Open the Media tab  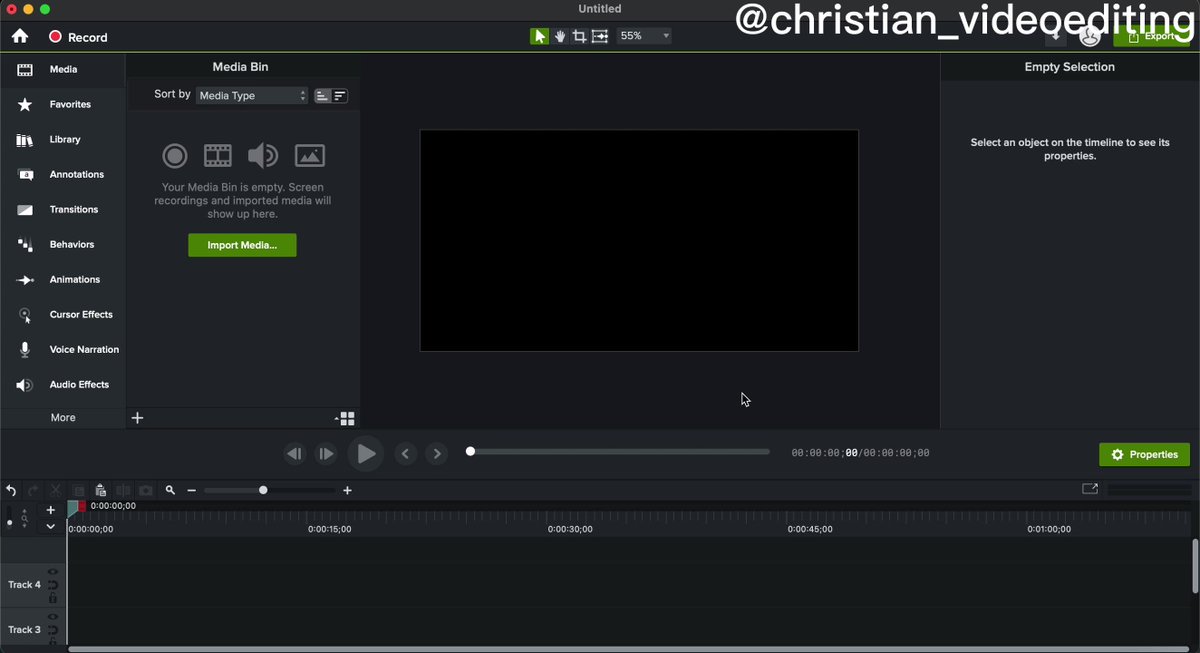[63, 69]
